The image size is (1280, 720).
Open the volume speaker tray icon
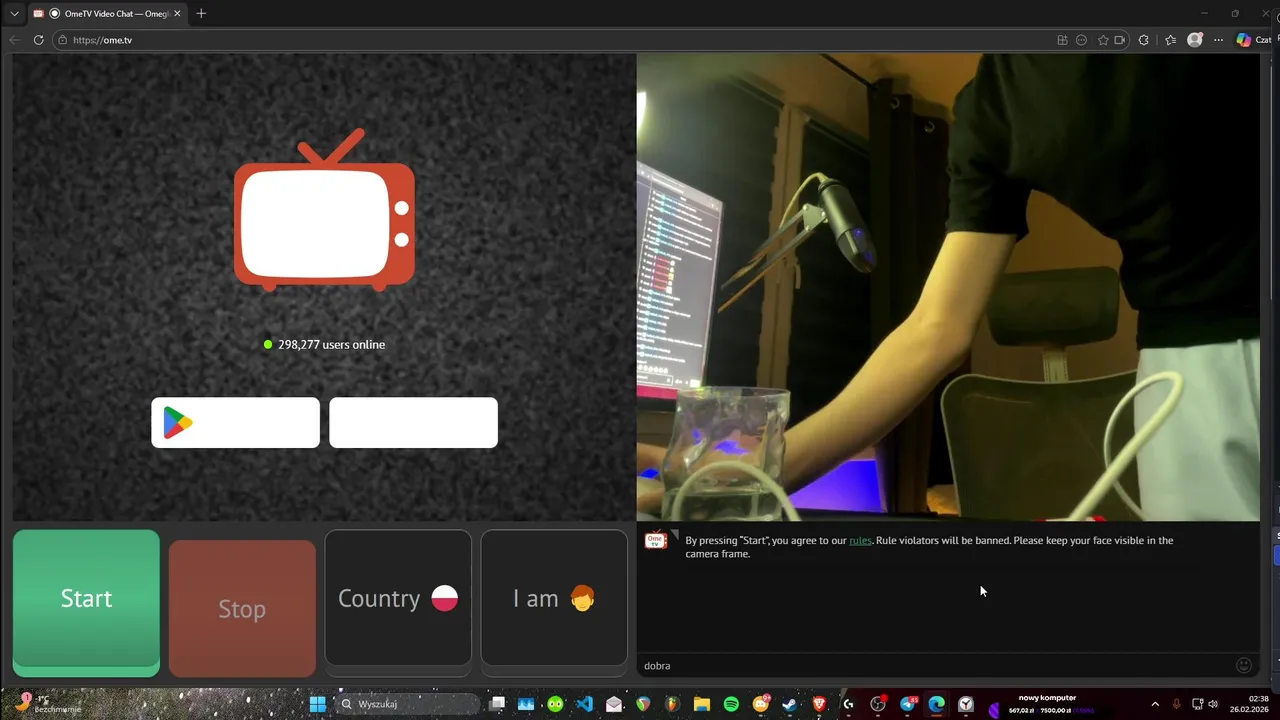pos(1213,704)
